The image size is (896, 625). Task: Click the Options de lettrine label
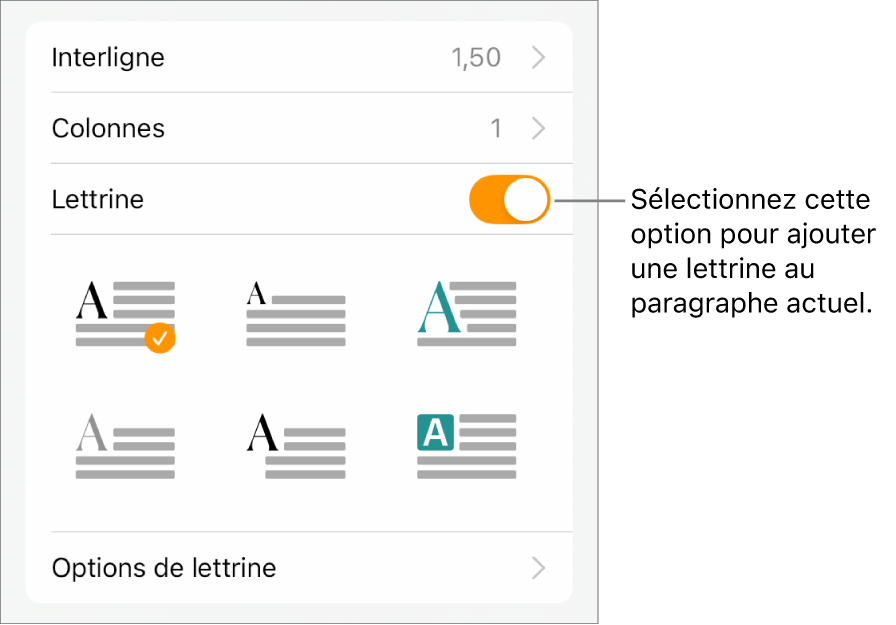pyautogui.click(x=164, y=569)
